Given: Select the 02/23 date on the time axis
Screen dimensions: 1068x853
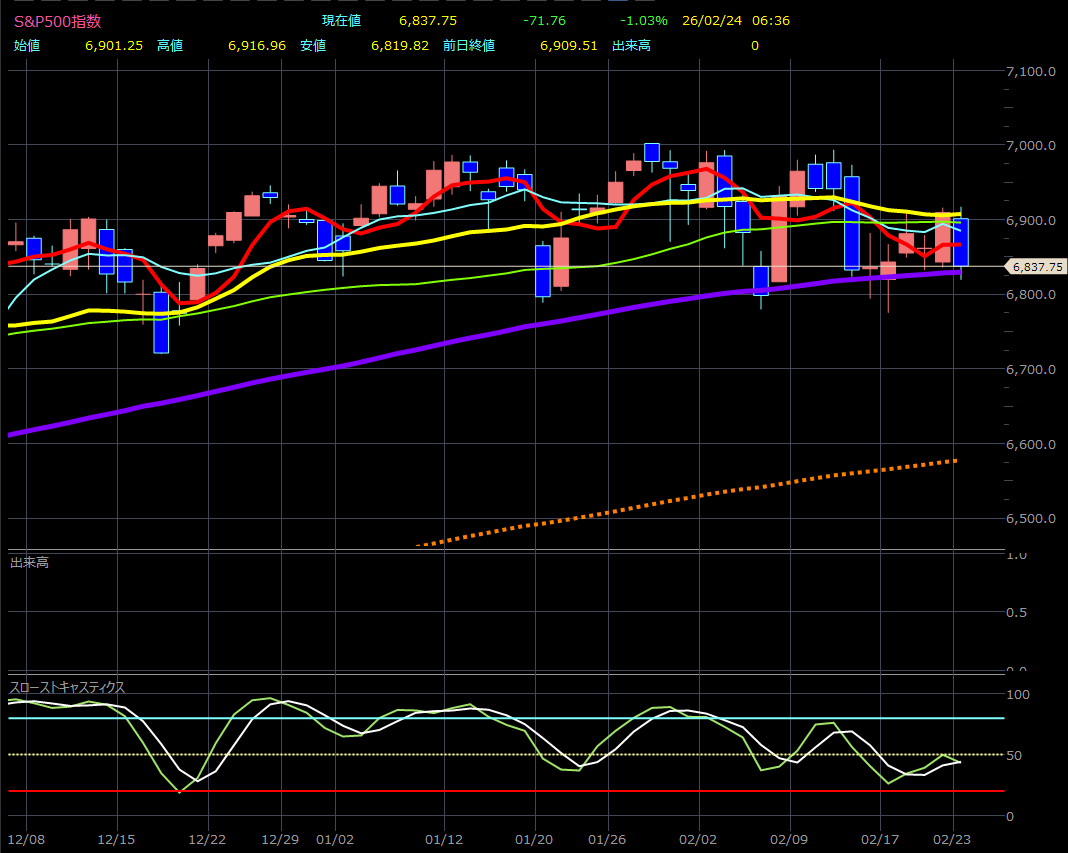Looking at the screenshot, I should click(x=952, y=838).
